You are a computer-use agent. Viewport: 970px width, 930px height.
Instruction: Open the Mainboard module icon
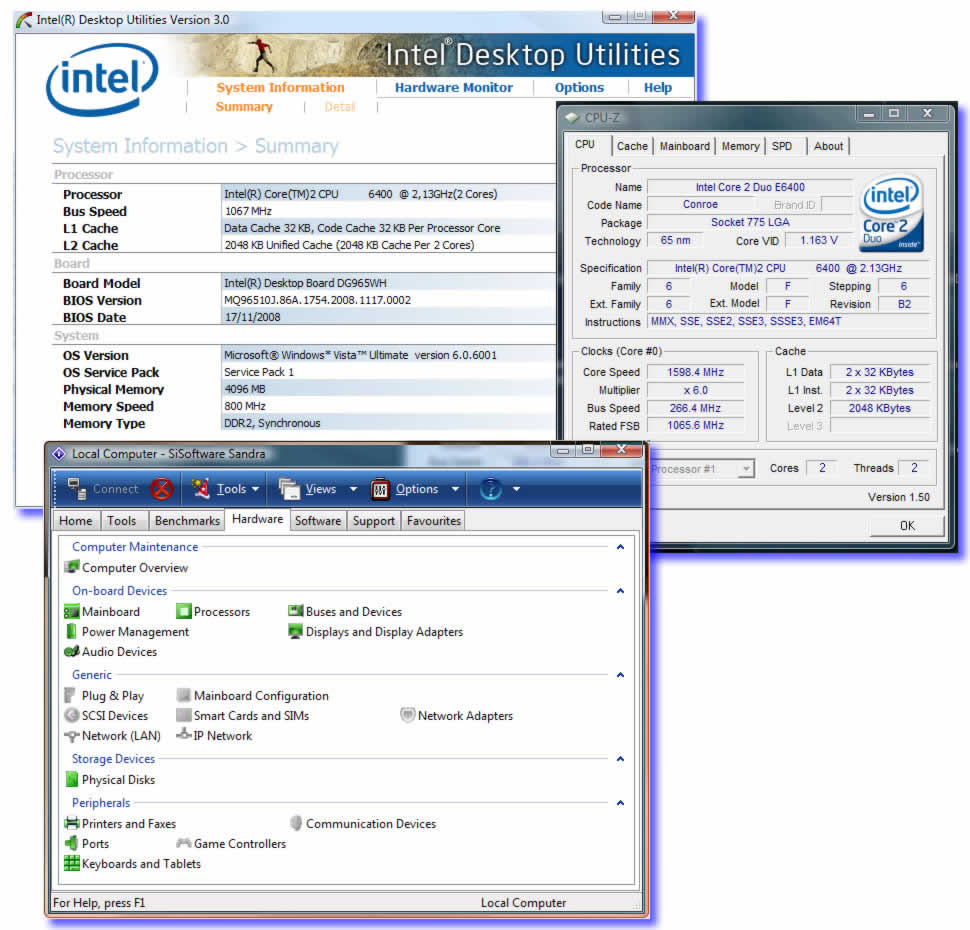pos(72,612)
